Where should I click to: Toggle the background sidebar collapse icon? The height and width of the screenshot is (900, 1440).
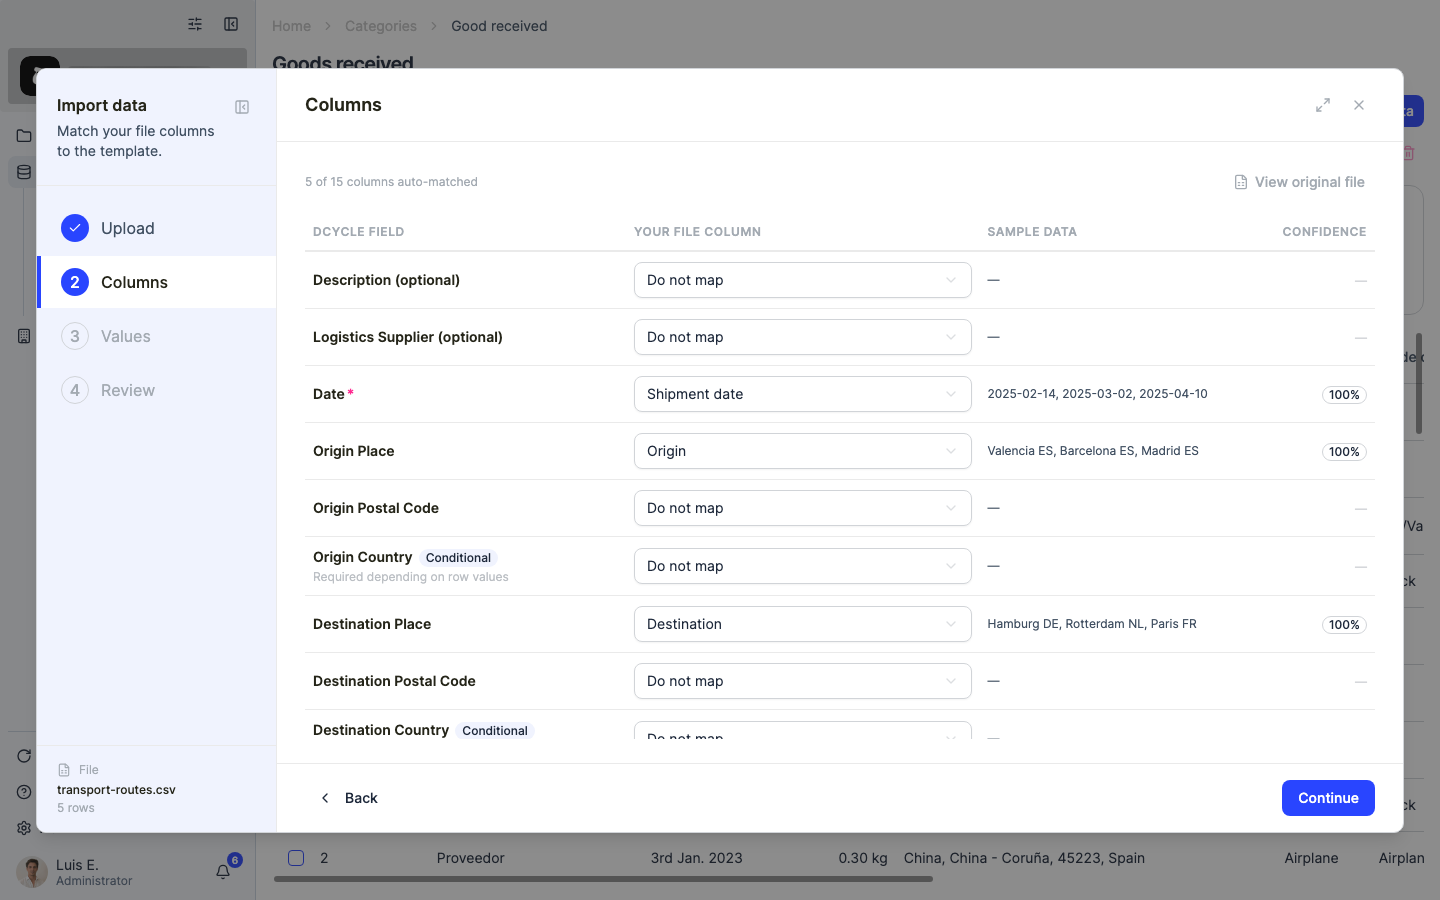[231, 24]
